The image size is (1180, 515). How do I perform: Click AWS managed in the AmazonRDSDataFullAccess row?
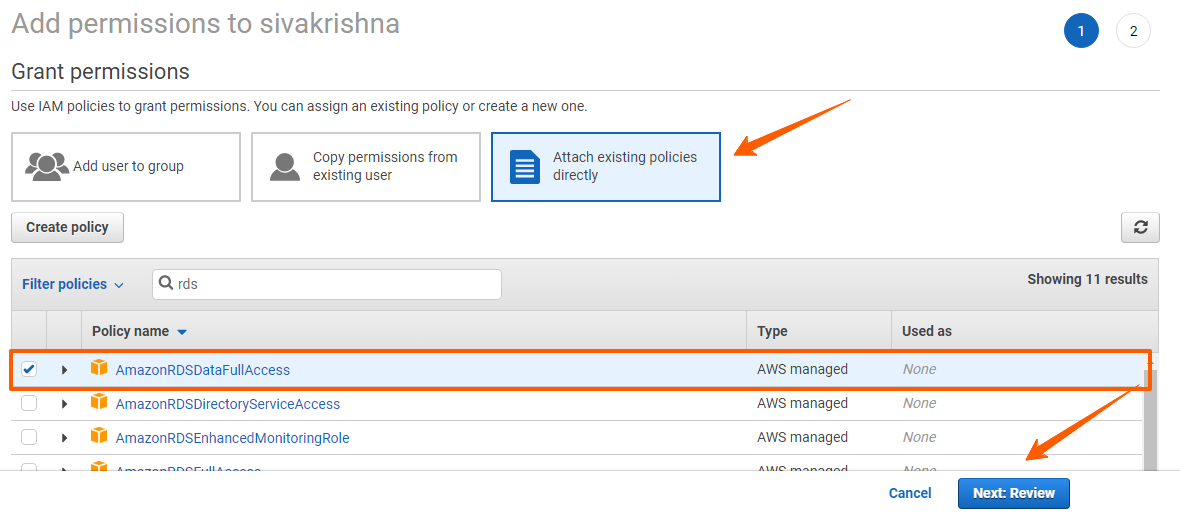(802, 369)
